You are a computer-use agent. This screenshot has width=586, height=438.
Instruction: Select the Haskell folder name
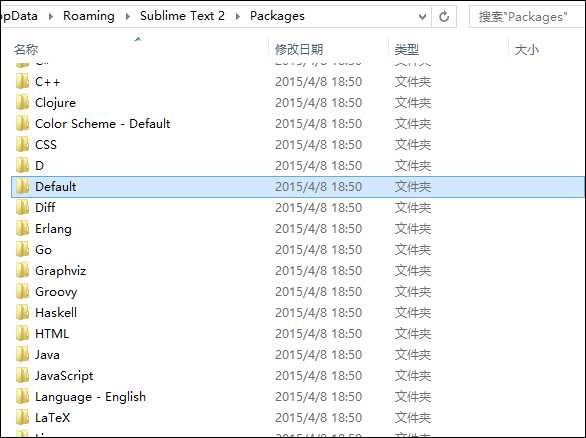(56, 312)
